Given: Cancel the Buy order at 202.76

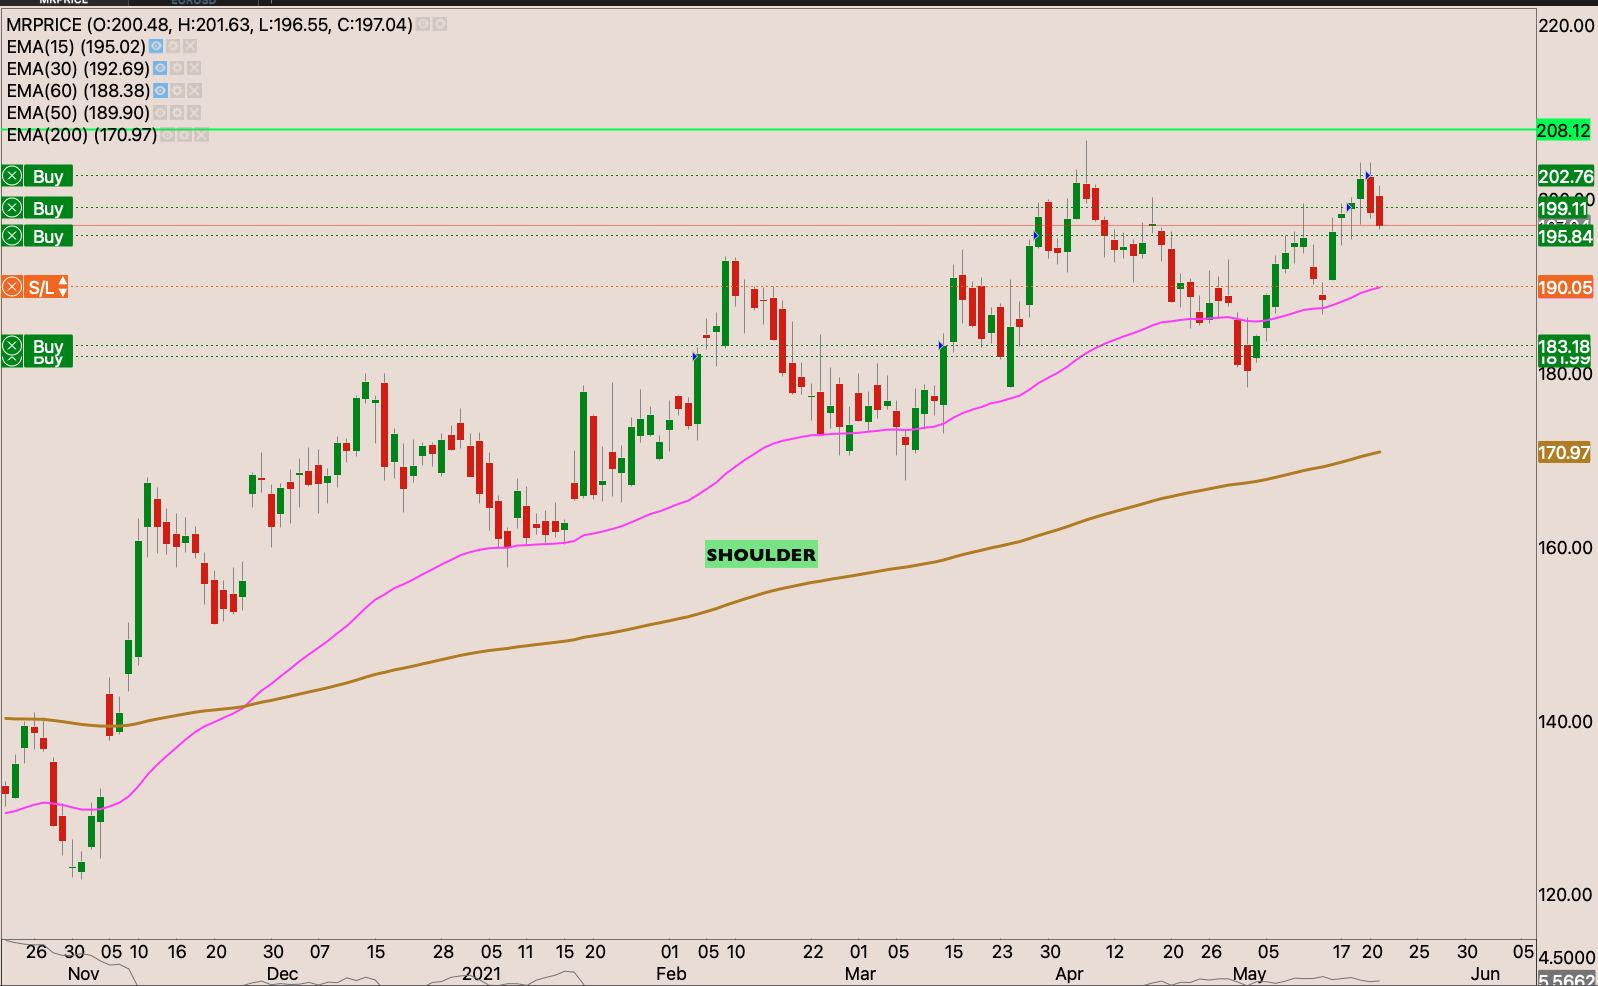Looking at the screenshot, I should pyautogui.click(x=12, y=177).
